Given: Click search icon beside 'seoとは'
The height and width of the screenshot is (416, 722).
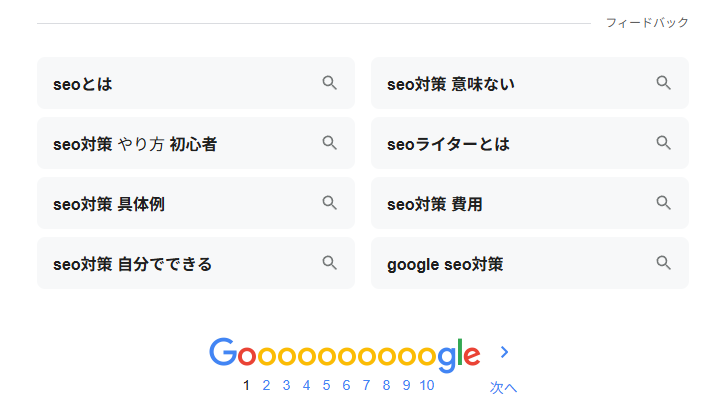Looking at the screenshot, I should (x=329, y=83).
